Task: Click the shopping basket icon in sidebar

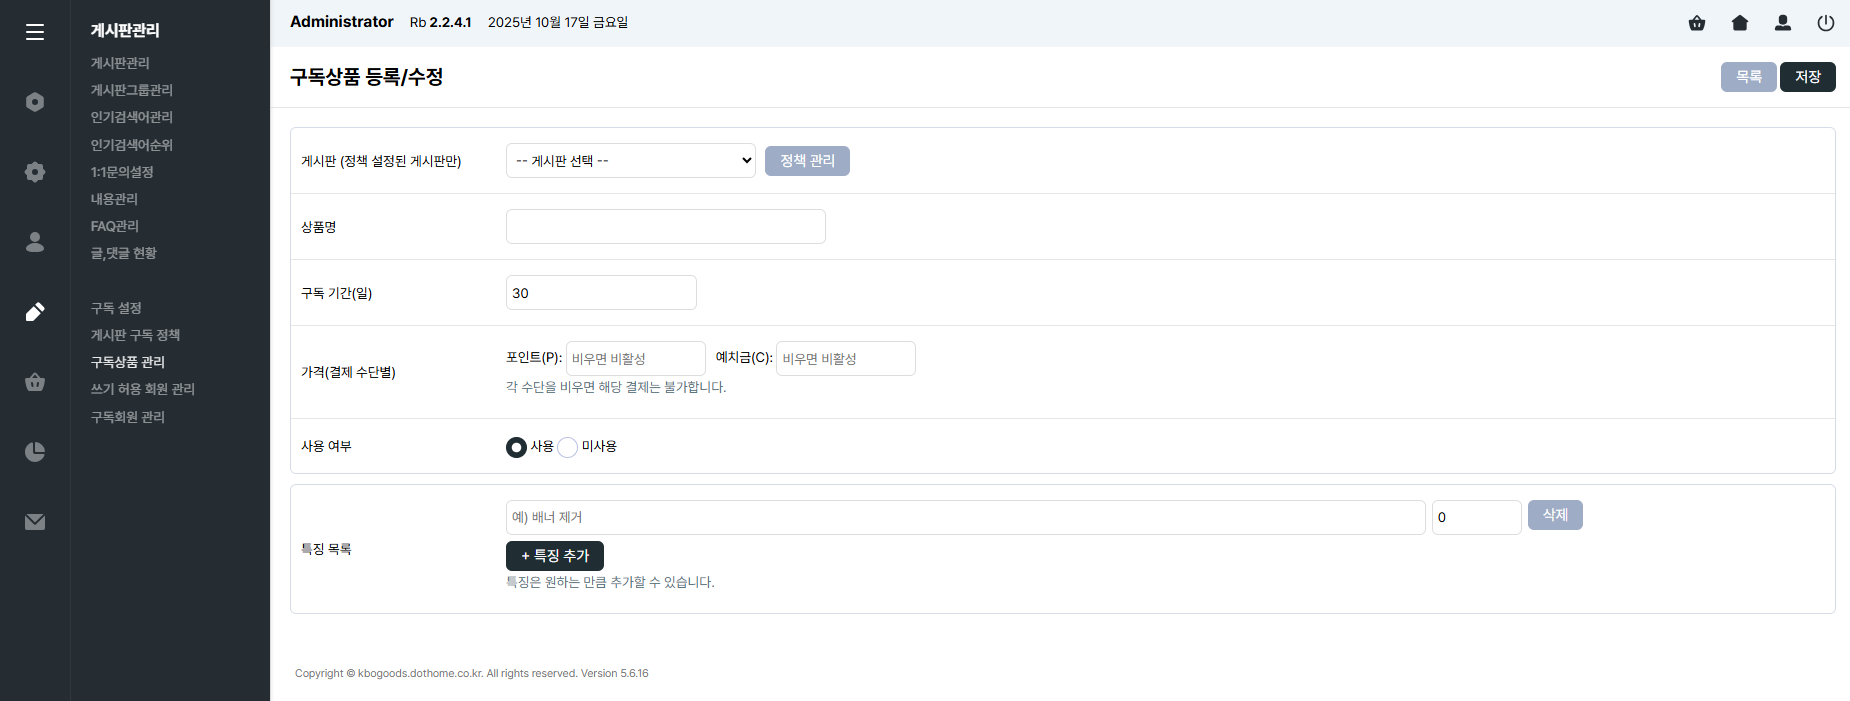Action: (35, 382)
